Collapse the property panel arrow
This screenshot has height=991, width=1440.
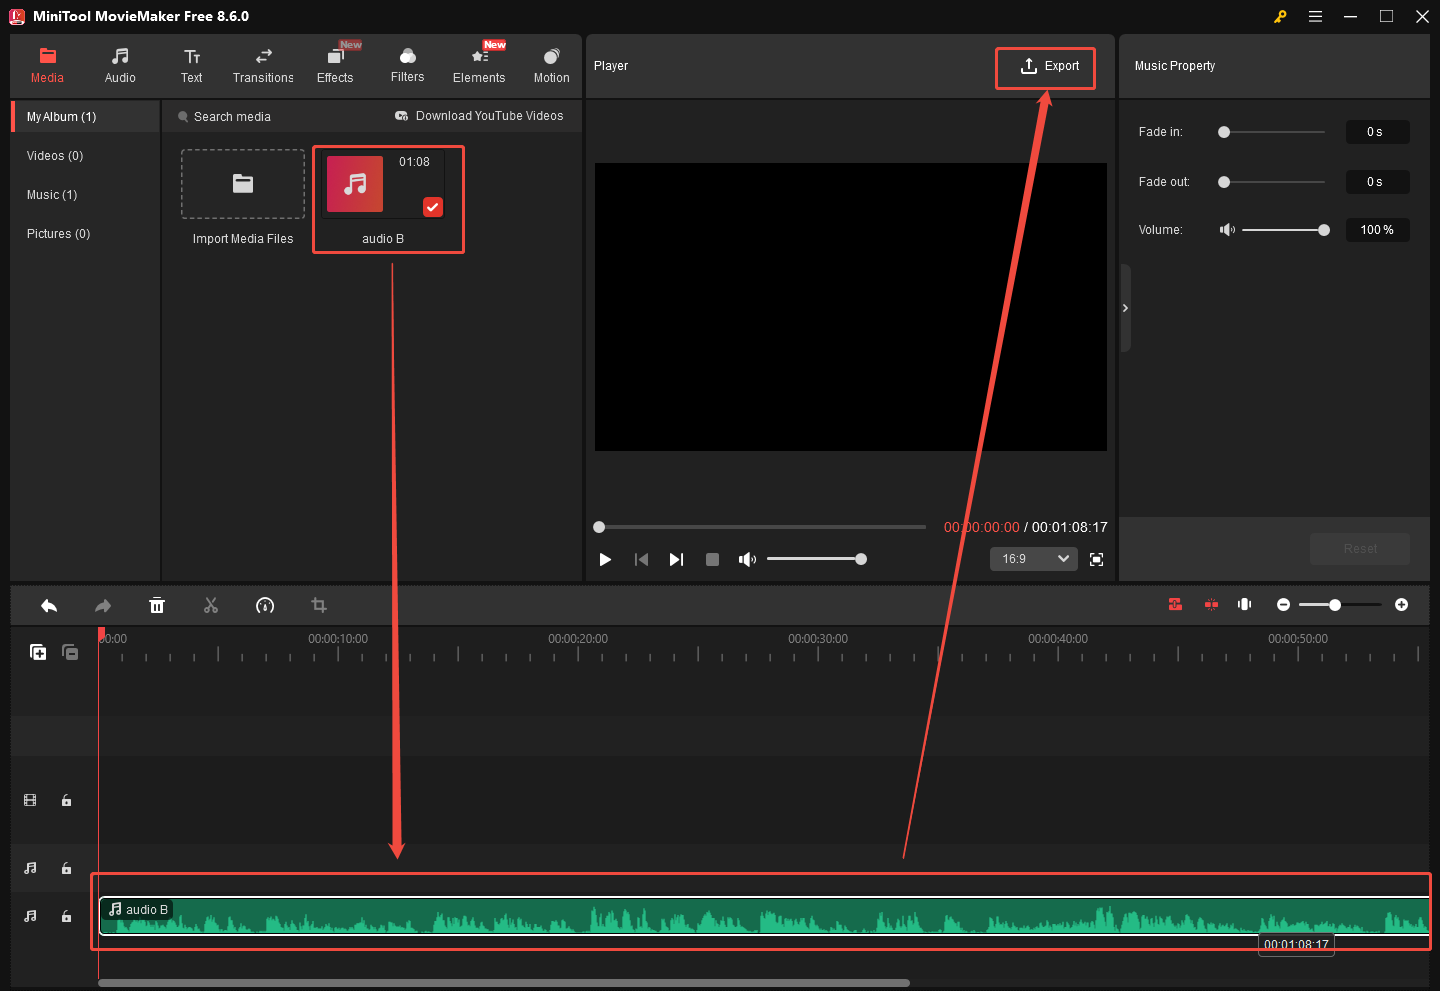point(1125,308)
